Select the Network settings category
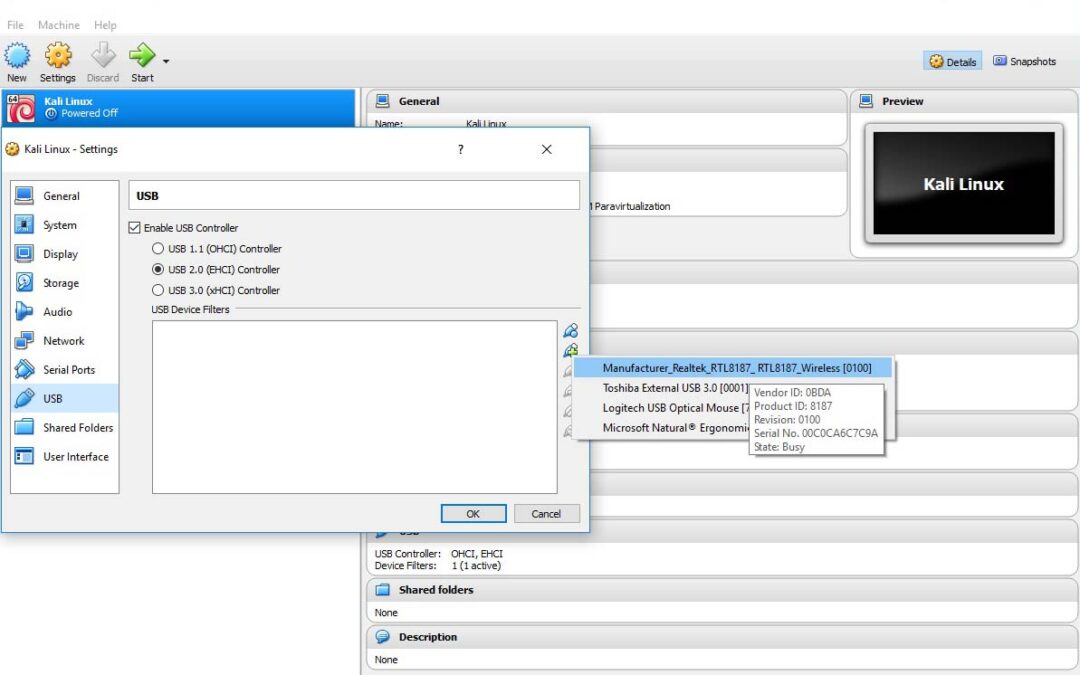Image resolution: width=1080 pixels, height=675 pixels. click(x=63, y=341)
